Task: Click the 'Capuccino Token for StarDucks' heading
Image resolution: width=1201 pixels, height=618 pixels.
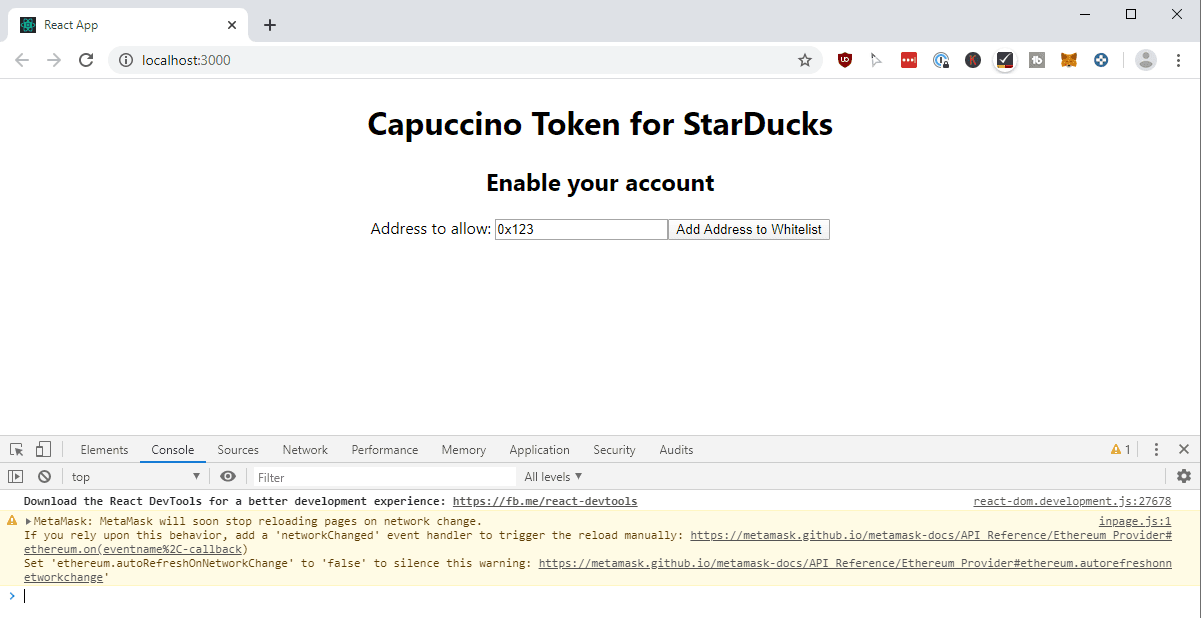Action: click(600, 124)
